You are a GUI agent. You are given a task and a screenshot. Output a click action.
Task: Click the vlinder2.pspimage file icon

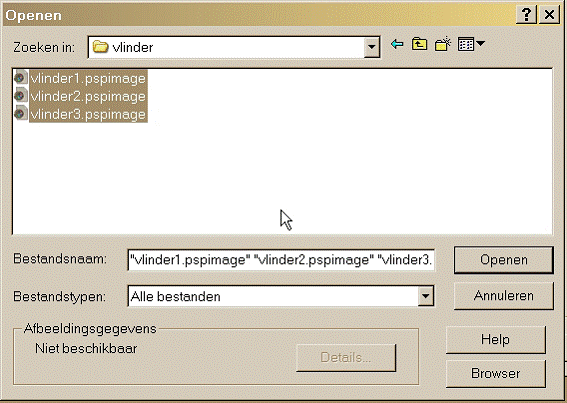[x=20, y=96]
